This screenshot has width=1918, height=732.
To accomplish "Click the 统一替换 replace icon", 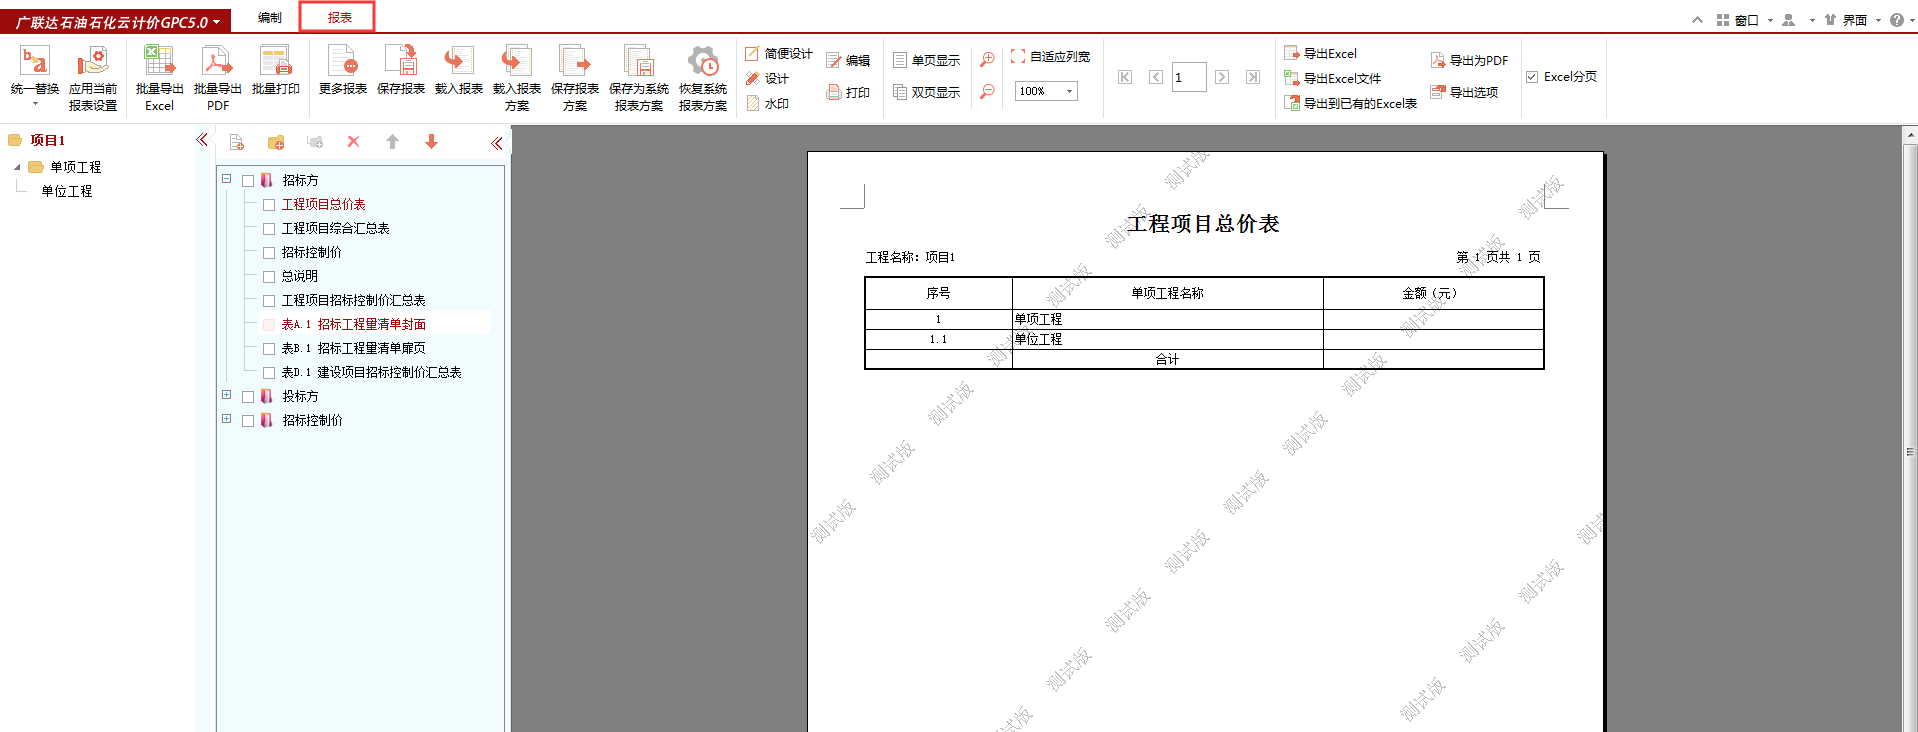I will [34, 62].
